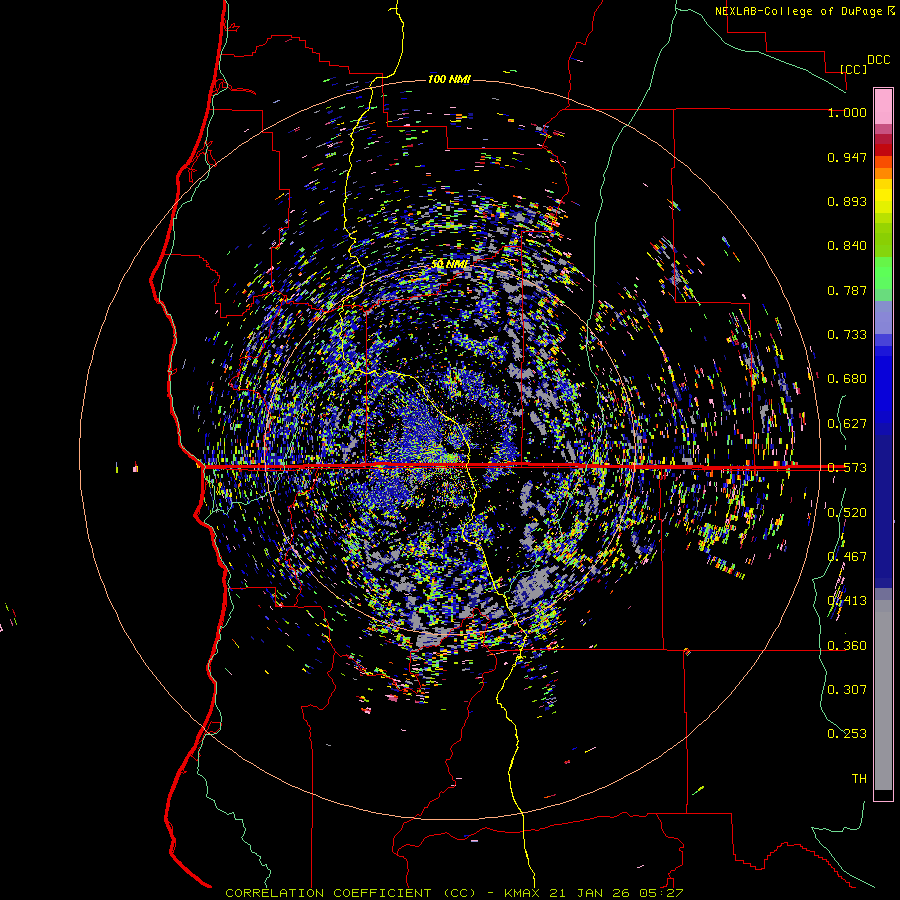Select the 0.520 scale value
This screenshot has height=900, width=900.
click(x=847, y=513)
